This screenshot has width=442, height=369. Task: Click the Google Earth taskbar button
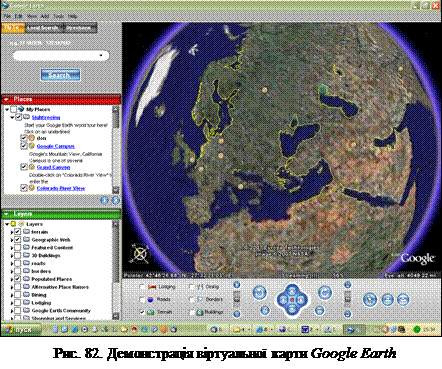click(354, 330)
